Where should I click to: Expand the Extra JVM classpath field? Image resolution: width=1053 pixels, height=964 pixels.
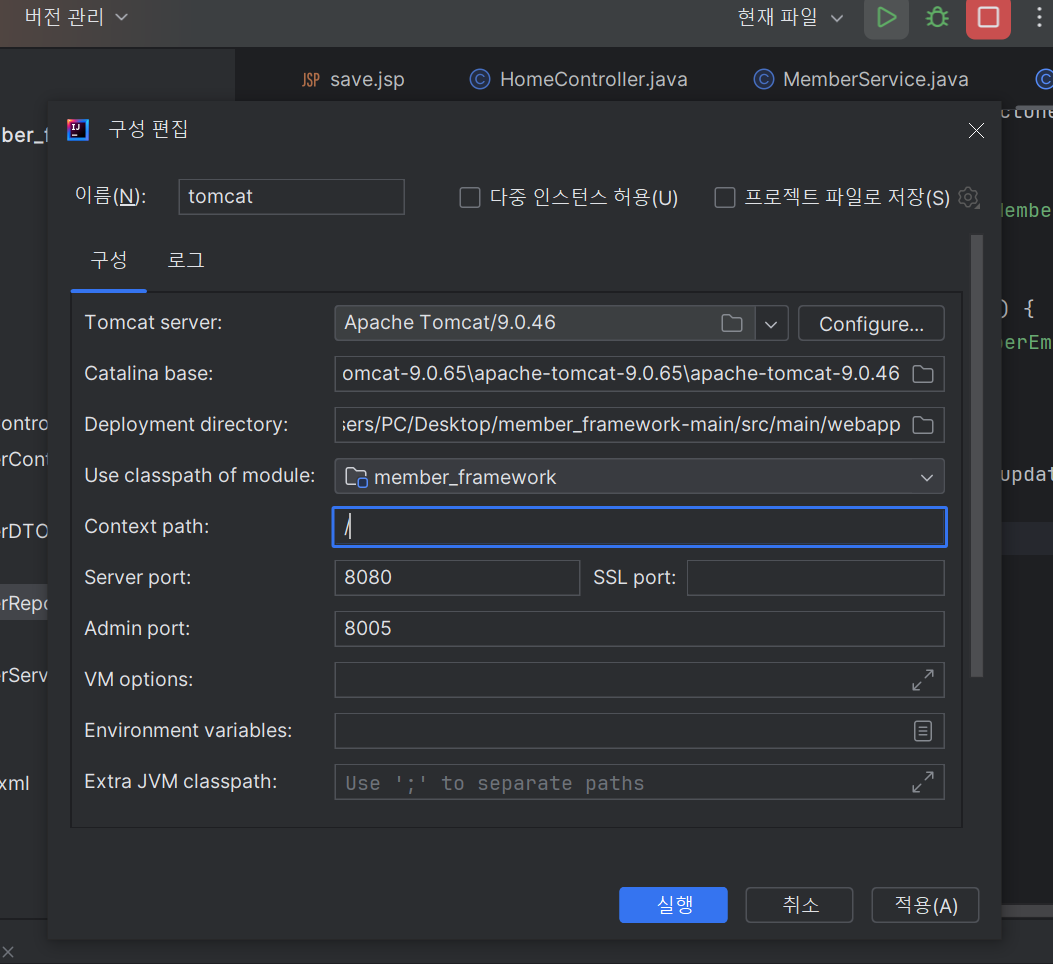click(923, 782)
